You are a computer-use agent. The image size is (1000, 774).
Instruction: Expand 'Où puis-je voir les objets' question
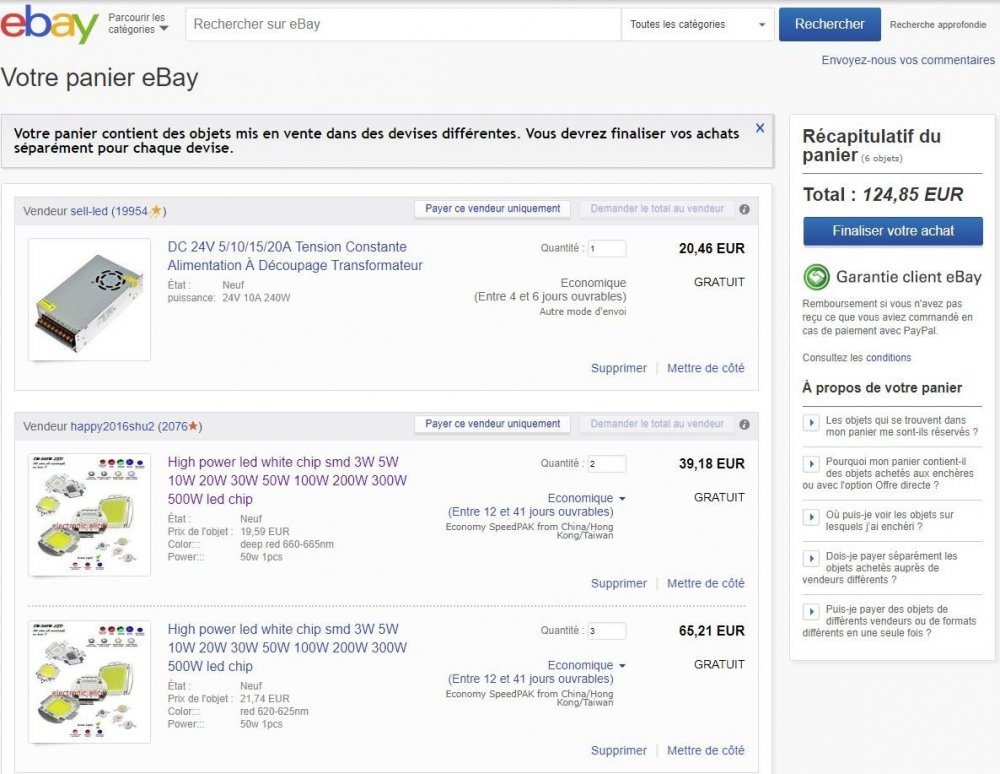pos(811,517)
